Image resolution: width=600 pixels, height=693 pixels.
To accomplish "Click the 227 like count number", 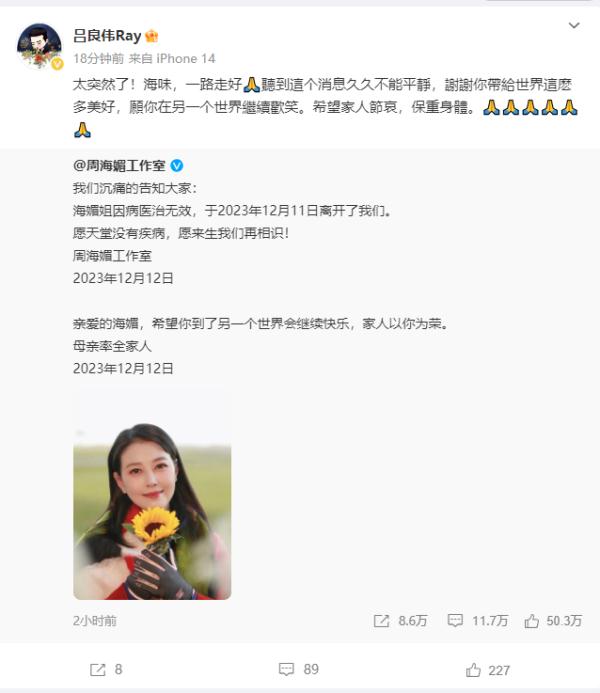I will tap(499, 670).
